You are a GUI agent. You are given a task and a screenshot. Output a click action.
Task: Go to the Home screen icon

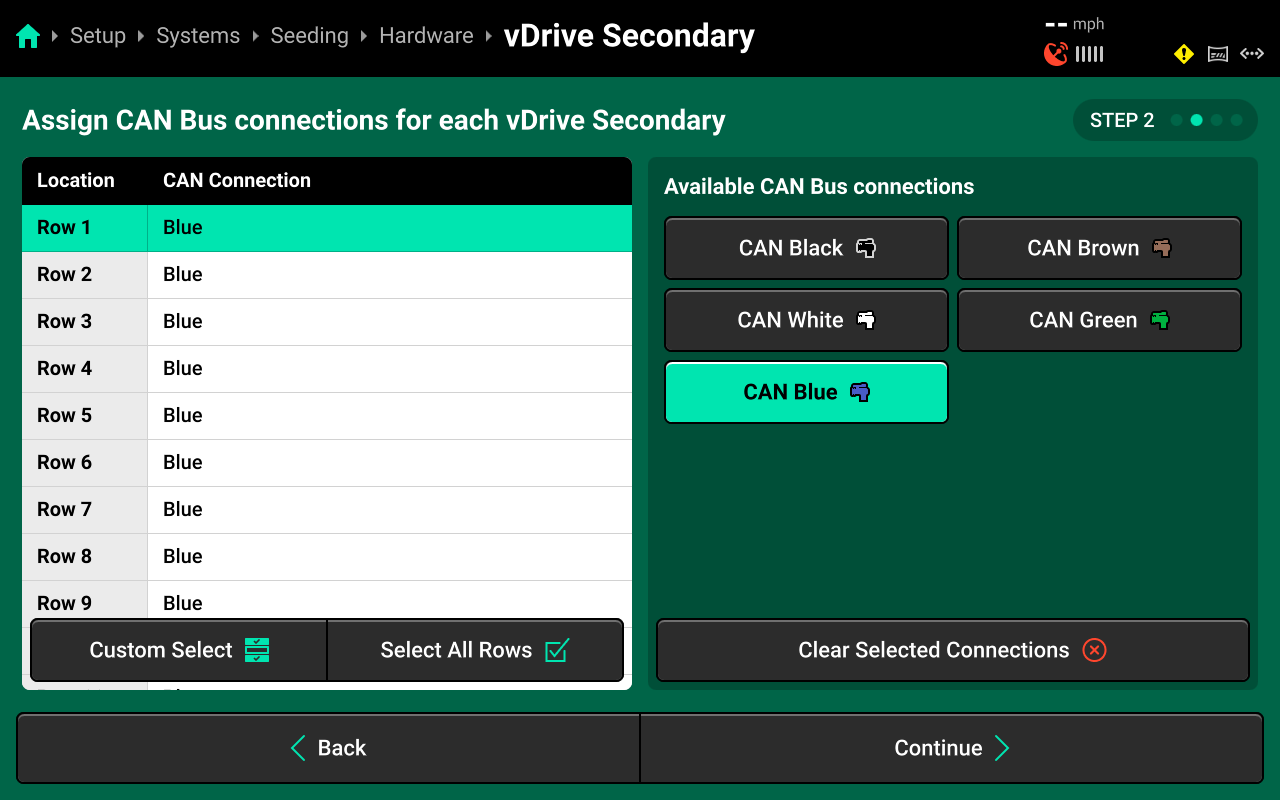[28, 37]
